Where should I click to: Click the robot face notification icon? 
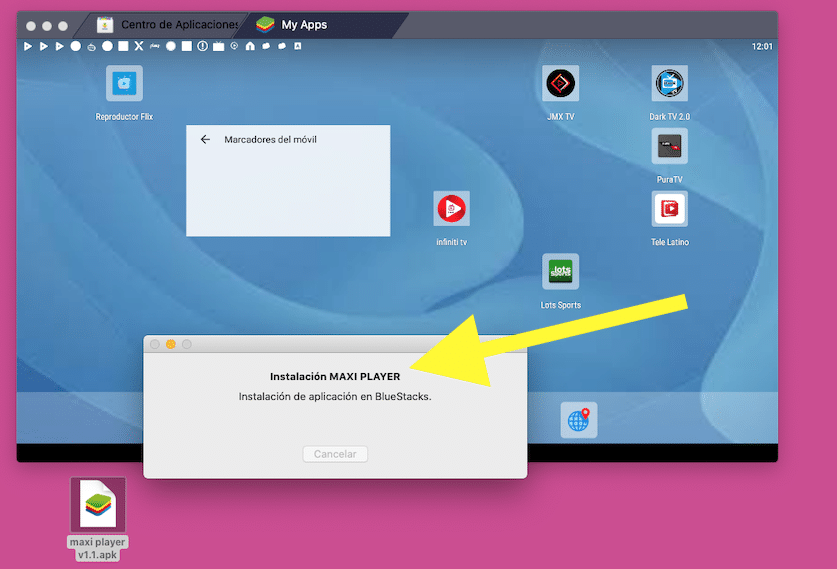click(x=92, y=47)
